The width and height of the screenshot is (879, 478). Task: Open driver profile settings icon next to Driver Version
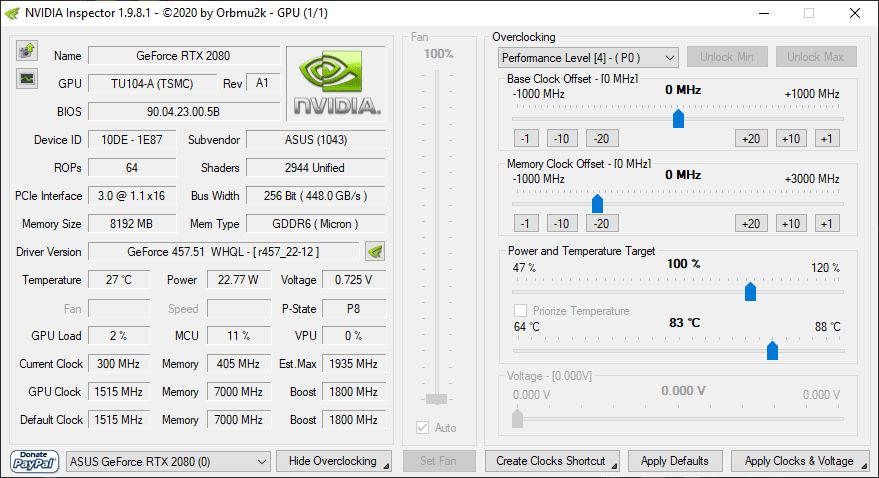[x=375, y=252]
